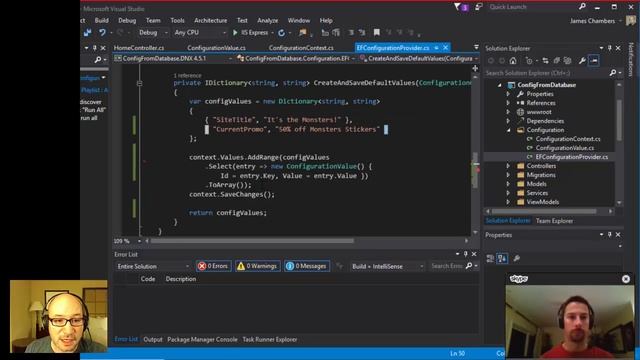
Task: Pin the Solution Explorer panel
Action: coord(609,48)
